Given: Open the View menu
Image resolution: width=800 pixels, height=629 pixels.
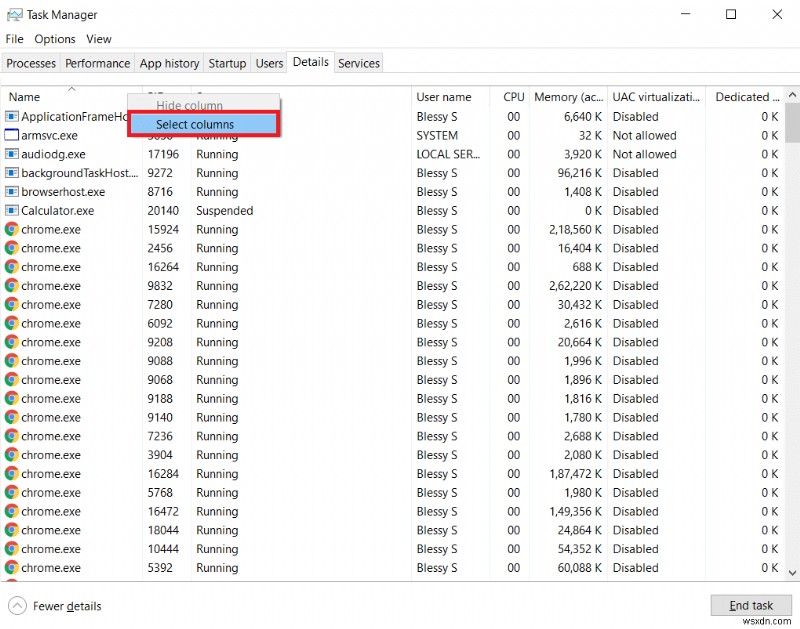Looking at the screenshot, I should point(98,39).
